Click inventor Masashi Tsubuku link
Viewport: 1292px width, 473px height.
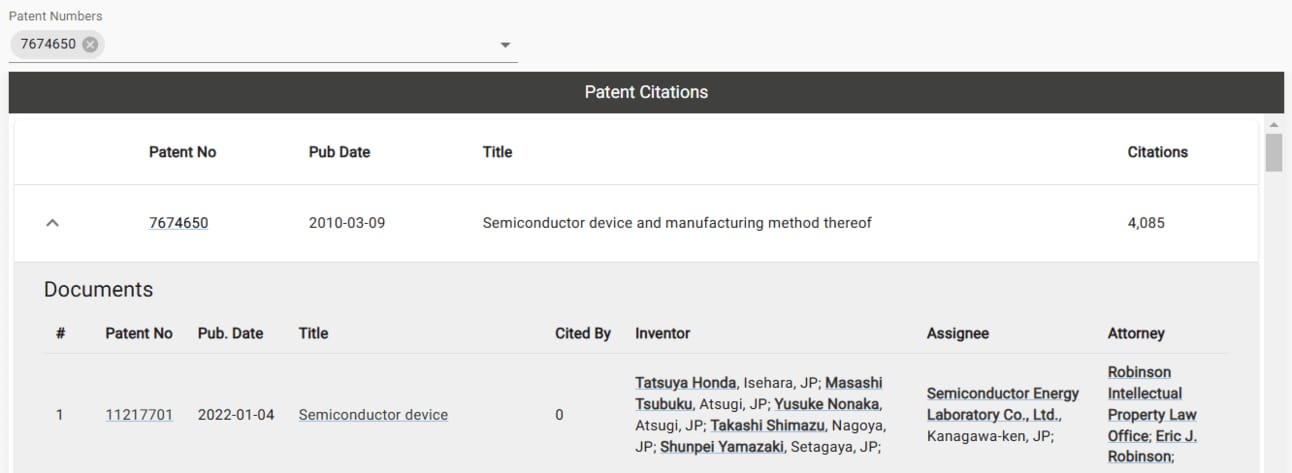(759, 393)
